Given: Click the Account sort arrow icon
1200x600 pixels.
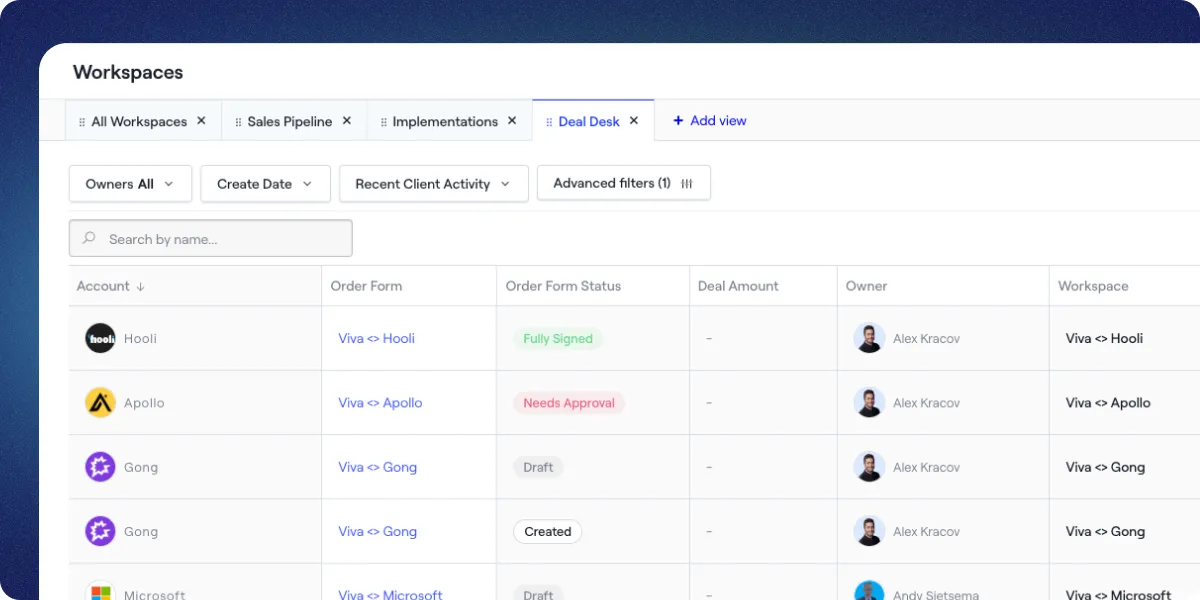Looking at the screenshot, I should (x=140, y=286).
